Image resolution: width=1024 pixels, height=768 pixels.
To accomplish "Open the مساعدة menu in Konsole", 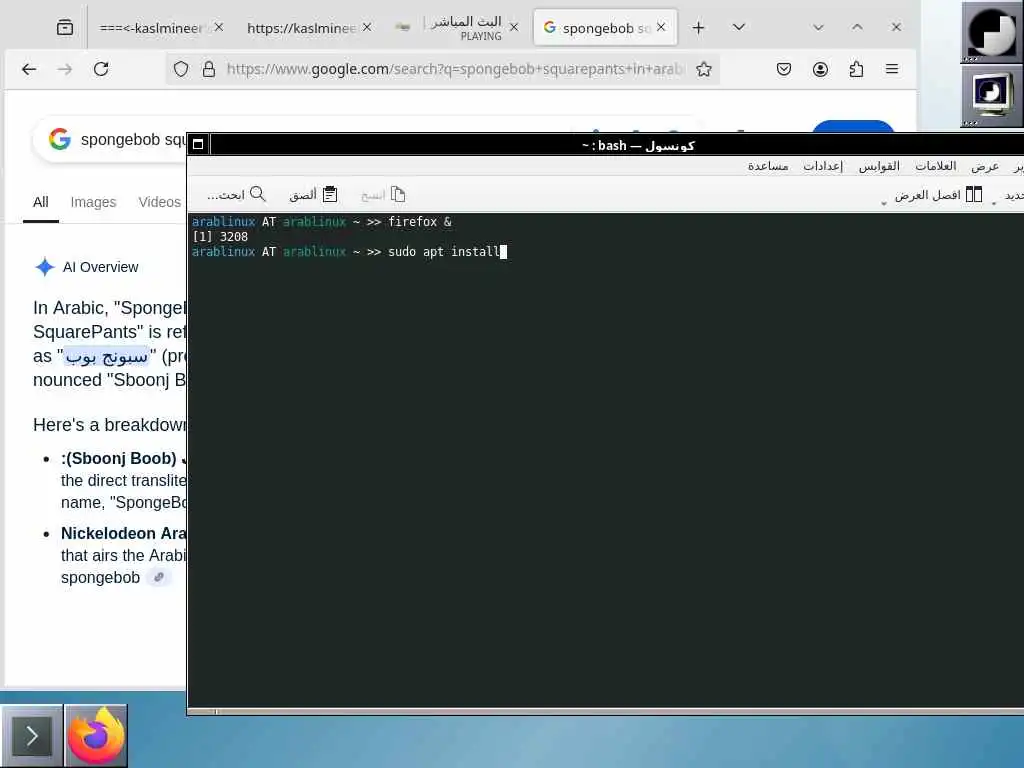I will 767,166.
